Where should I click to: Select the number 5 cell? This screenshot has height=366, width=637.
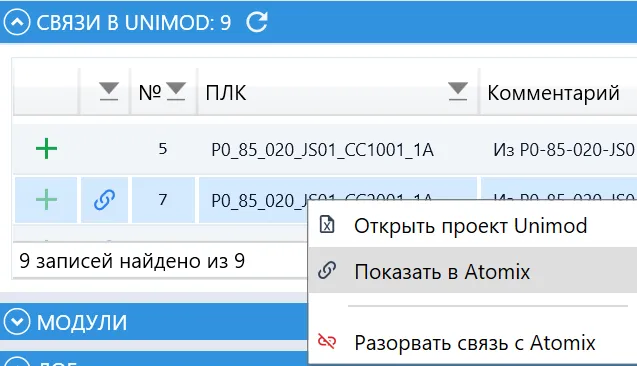(x=163, y=149)
